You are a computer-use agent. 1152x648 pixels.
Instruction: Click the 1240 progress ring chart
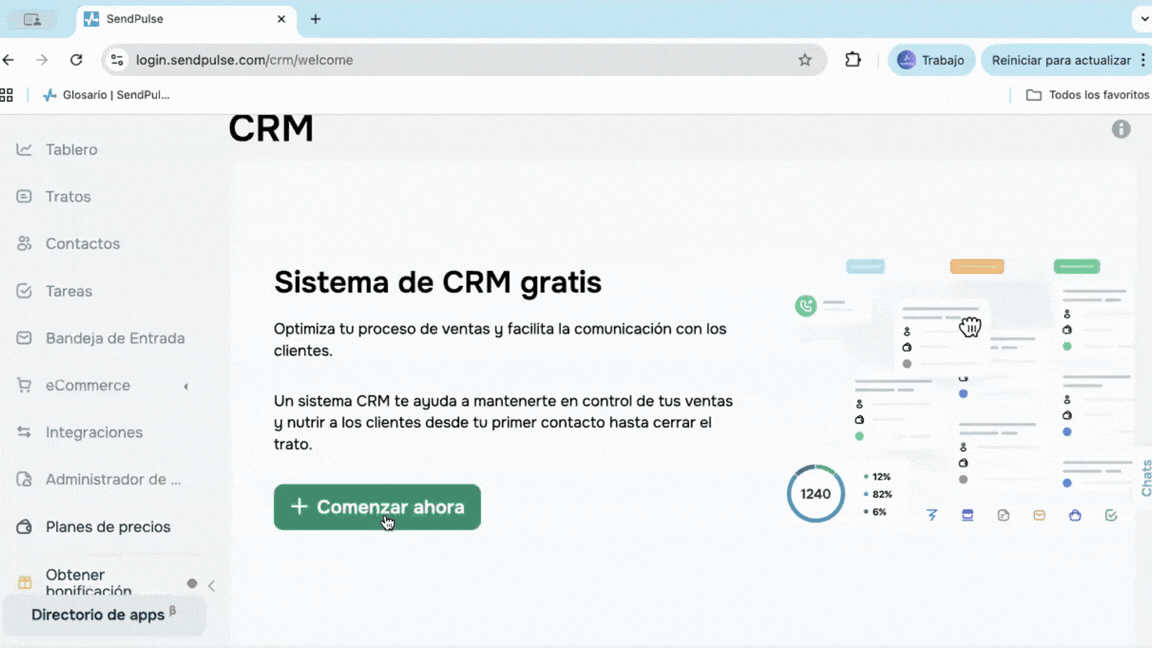[815, 493]
